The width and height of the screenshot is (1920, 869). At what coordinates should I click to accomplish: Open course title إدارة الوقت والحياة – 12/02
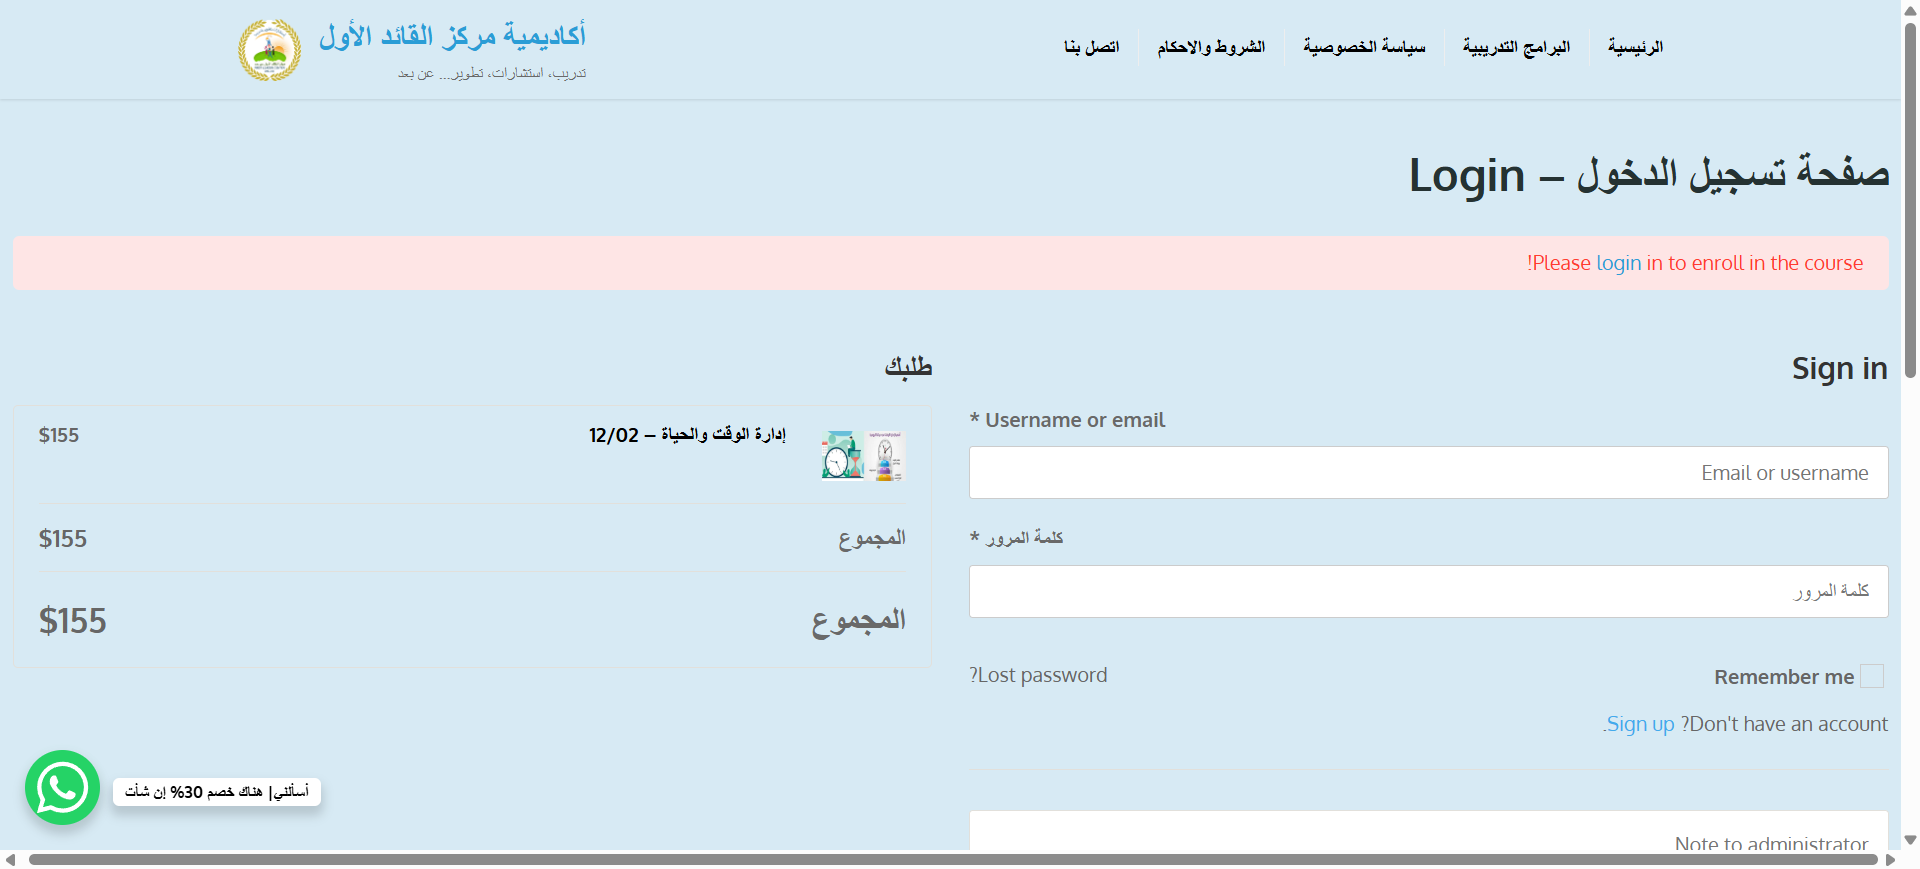[x=687, y=435]
